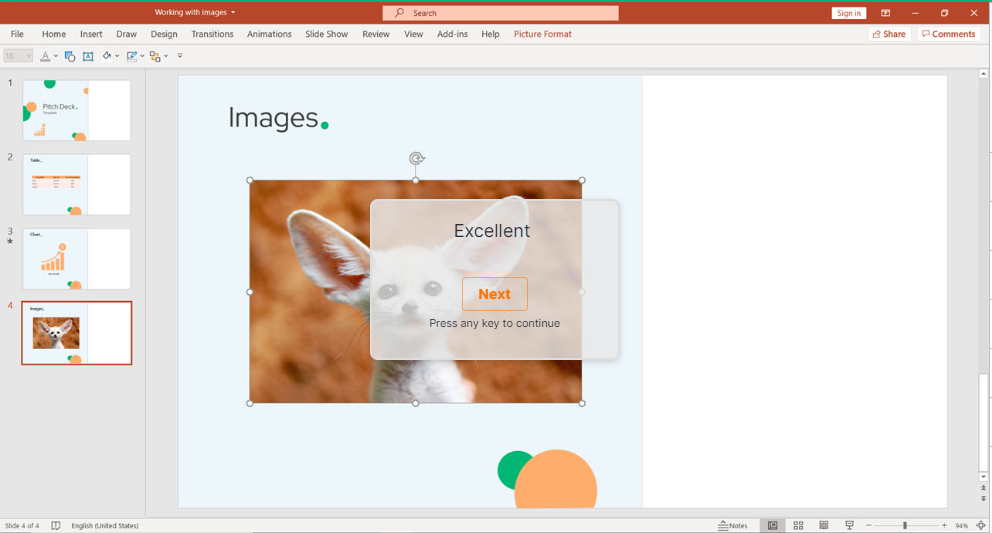Viewport: 992px width, 533px height.
Task: Select the Picture Format tab
Action: [x=542, y=34]
